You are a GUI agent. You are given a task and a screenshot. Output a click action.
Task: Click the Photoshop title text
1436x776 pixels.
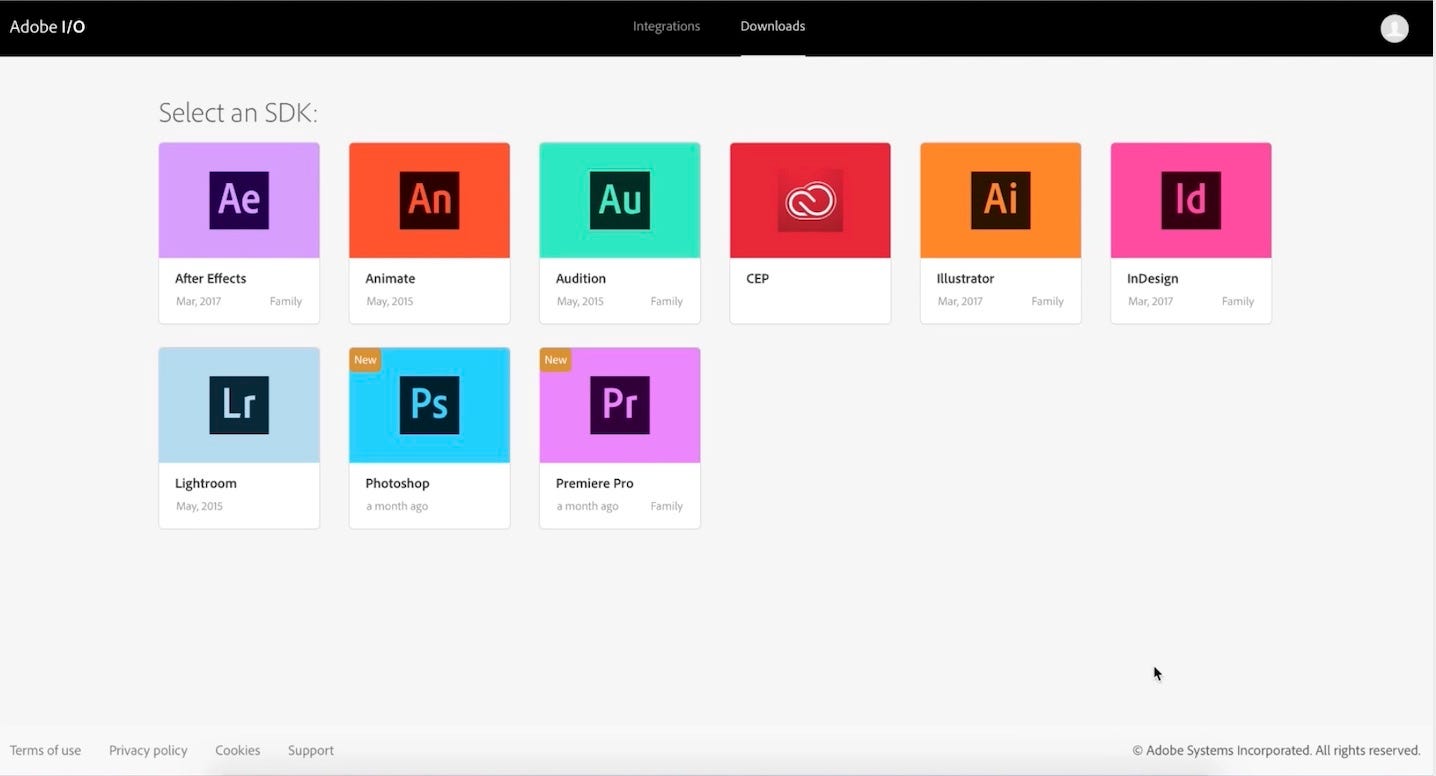397,483
